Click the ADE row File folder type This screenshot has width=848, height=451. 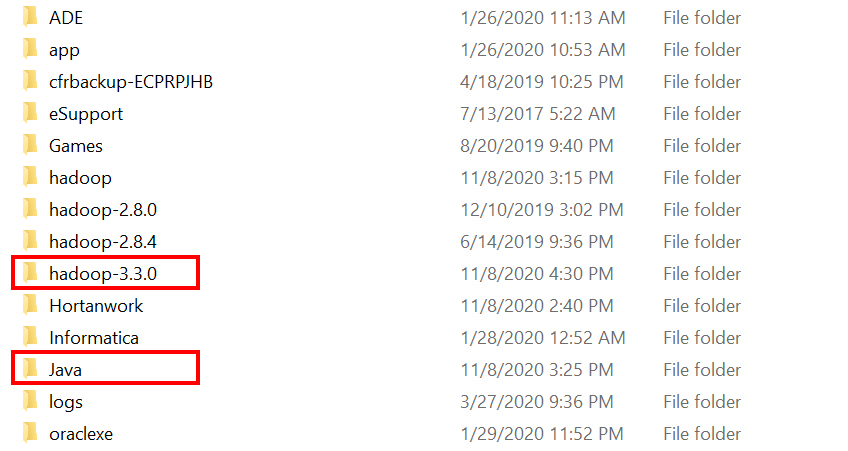click(702, 18)
